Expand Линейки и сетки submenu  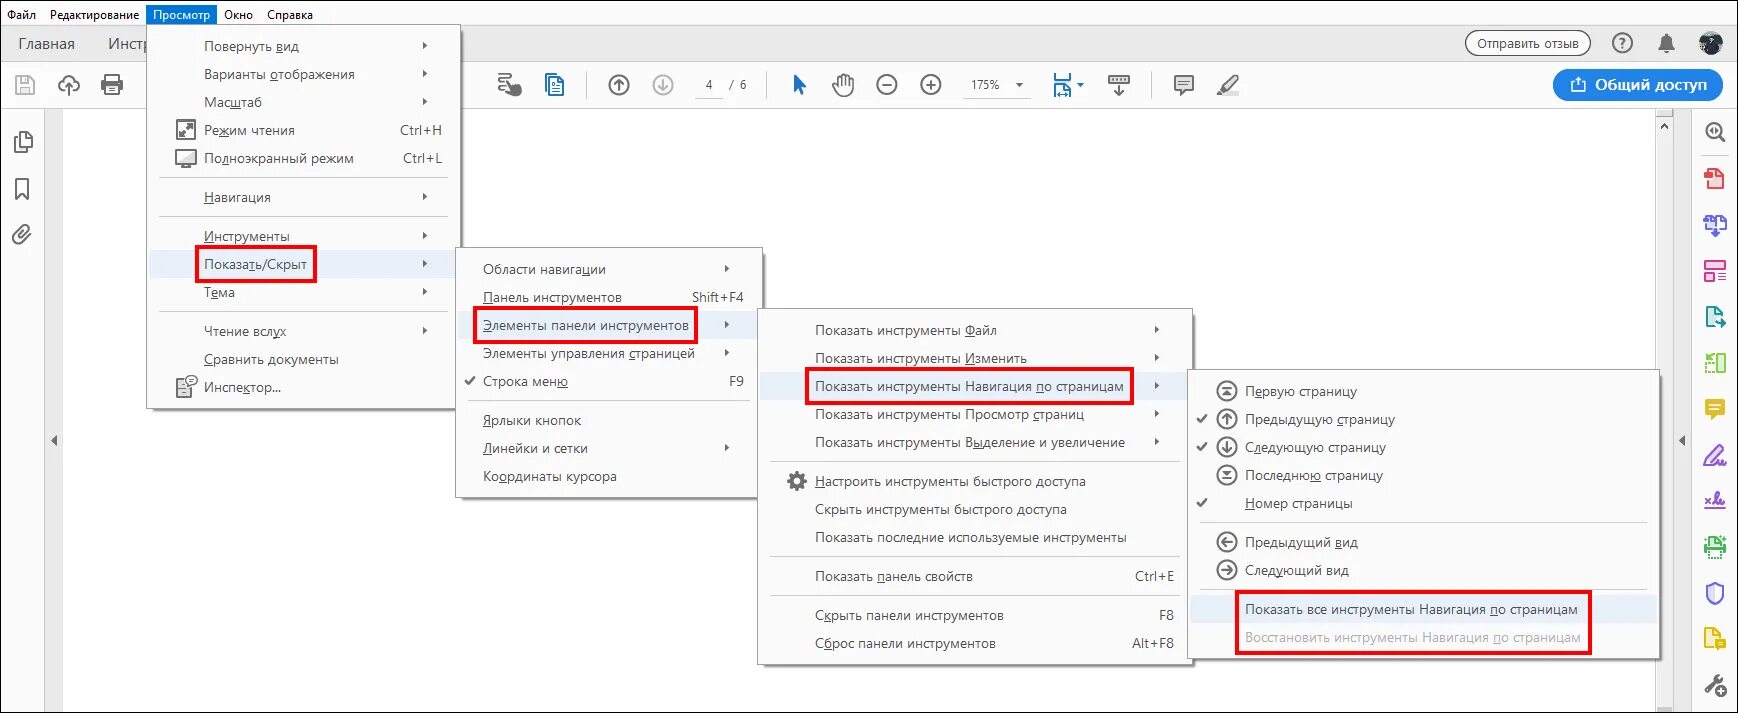[x=609, y=448]
